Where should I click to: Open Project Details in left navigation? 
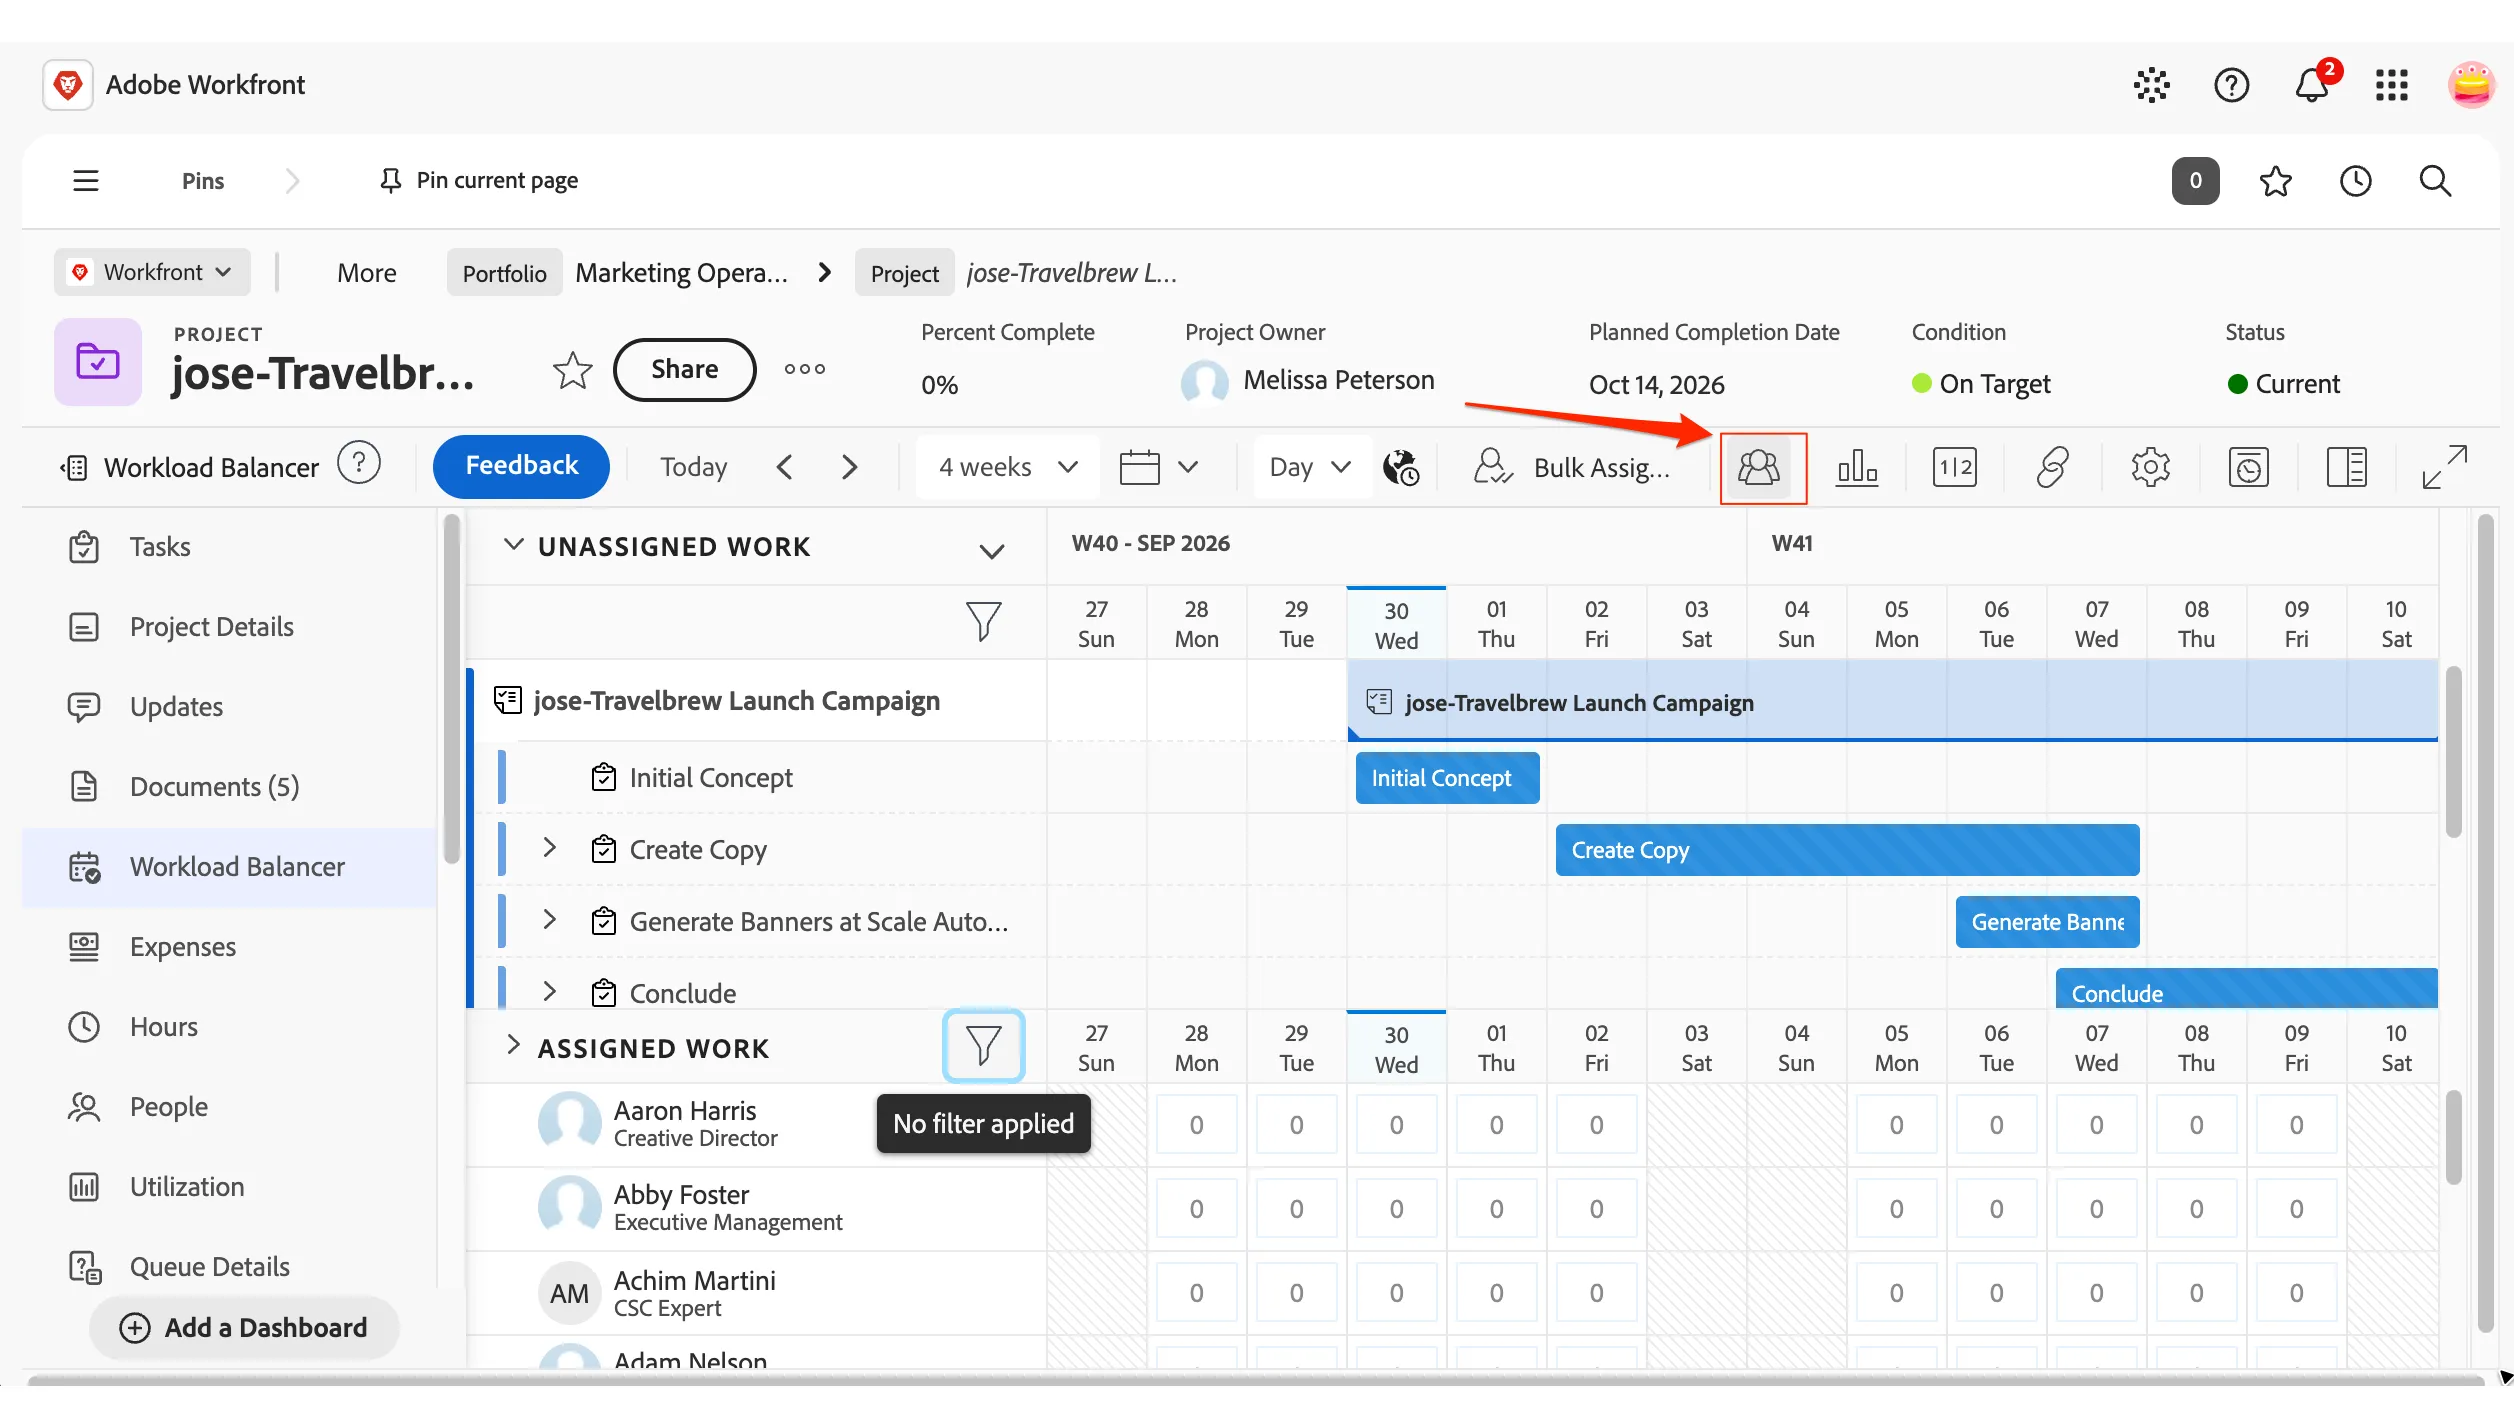click(x=211, y=627)
